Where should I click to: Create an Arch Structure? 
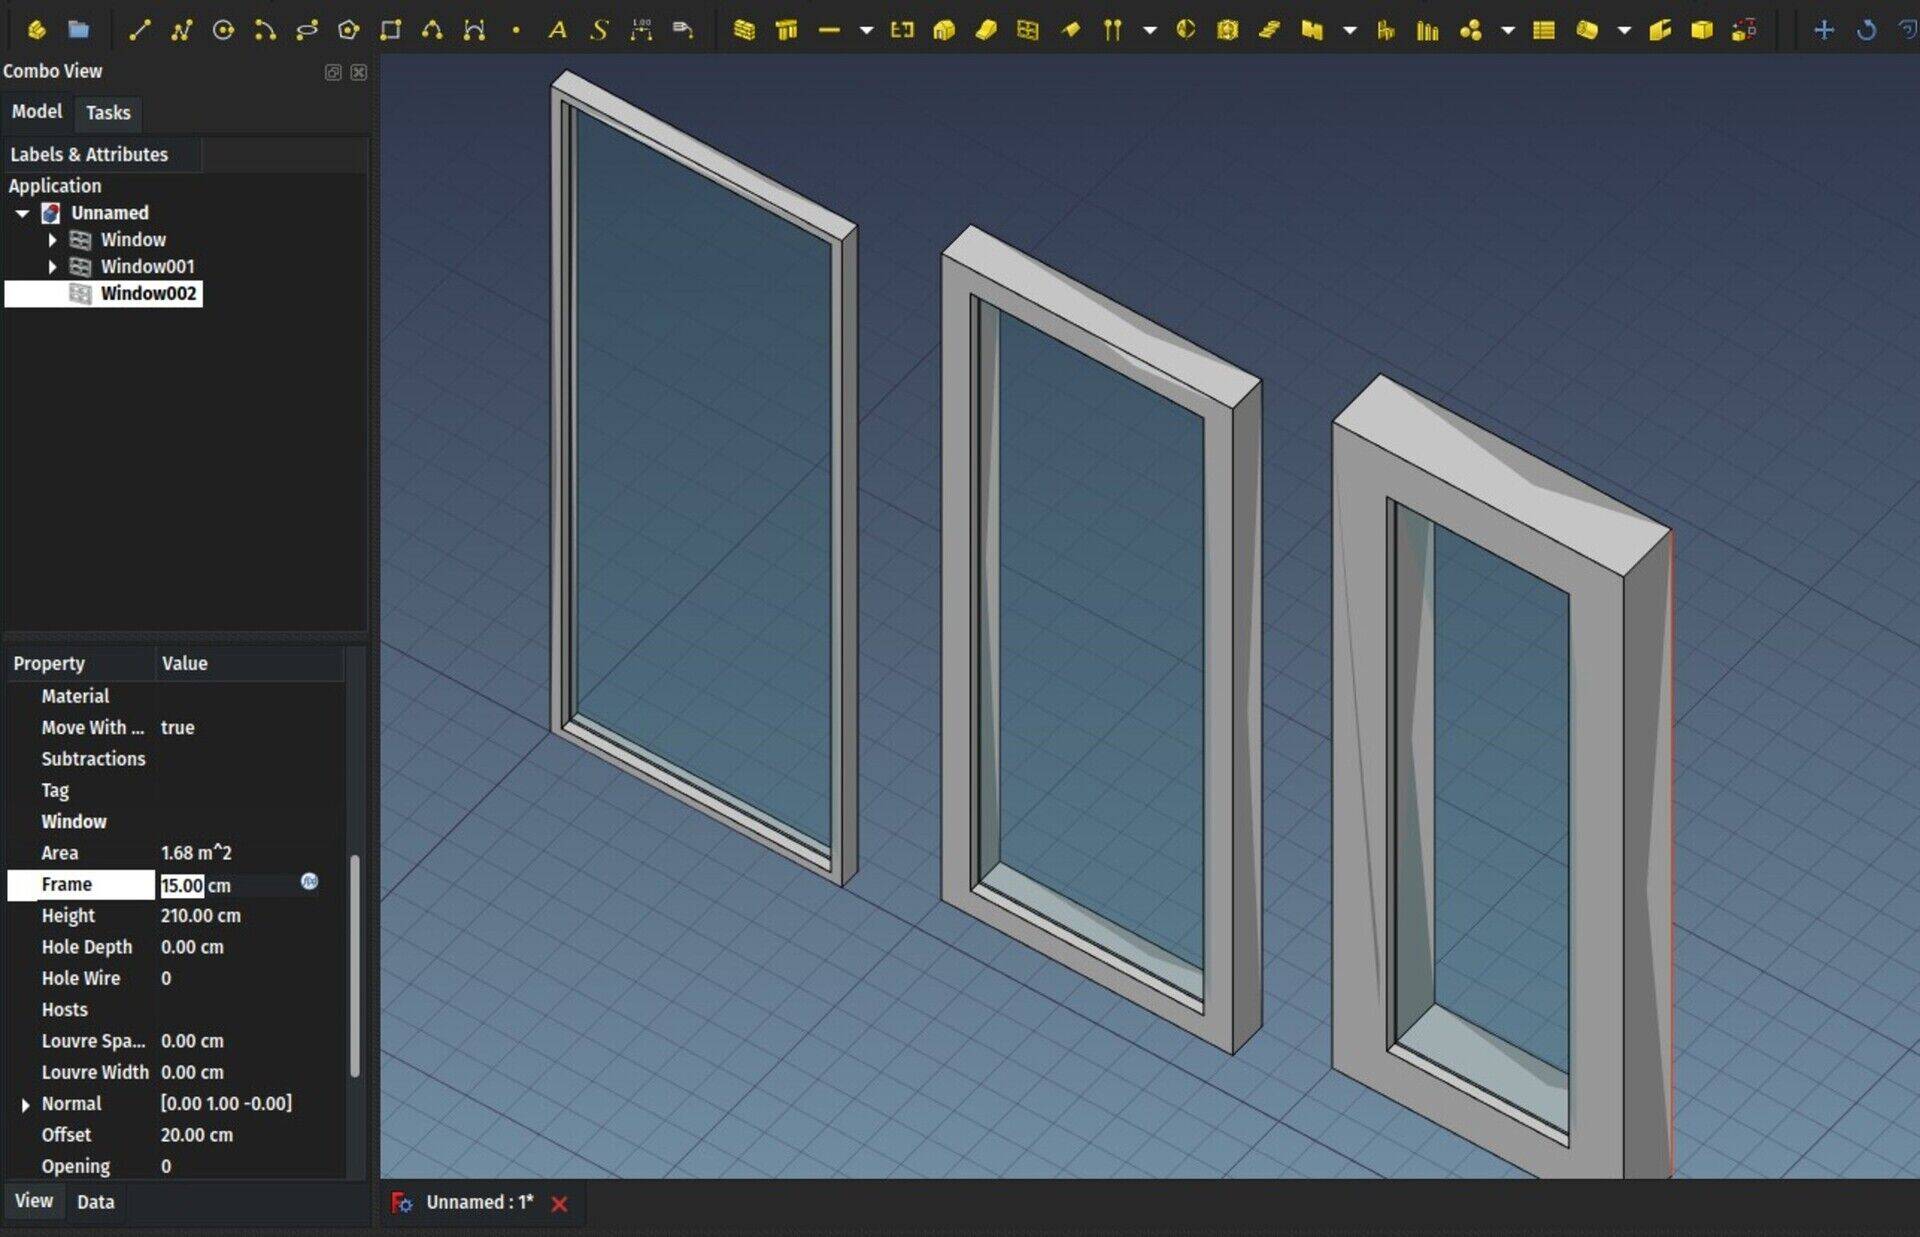[x=787, y=30]
